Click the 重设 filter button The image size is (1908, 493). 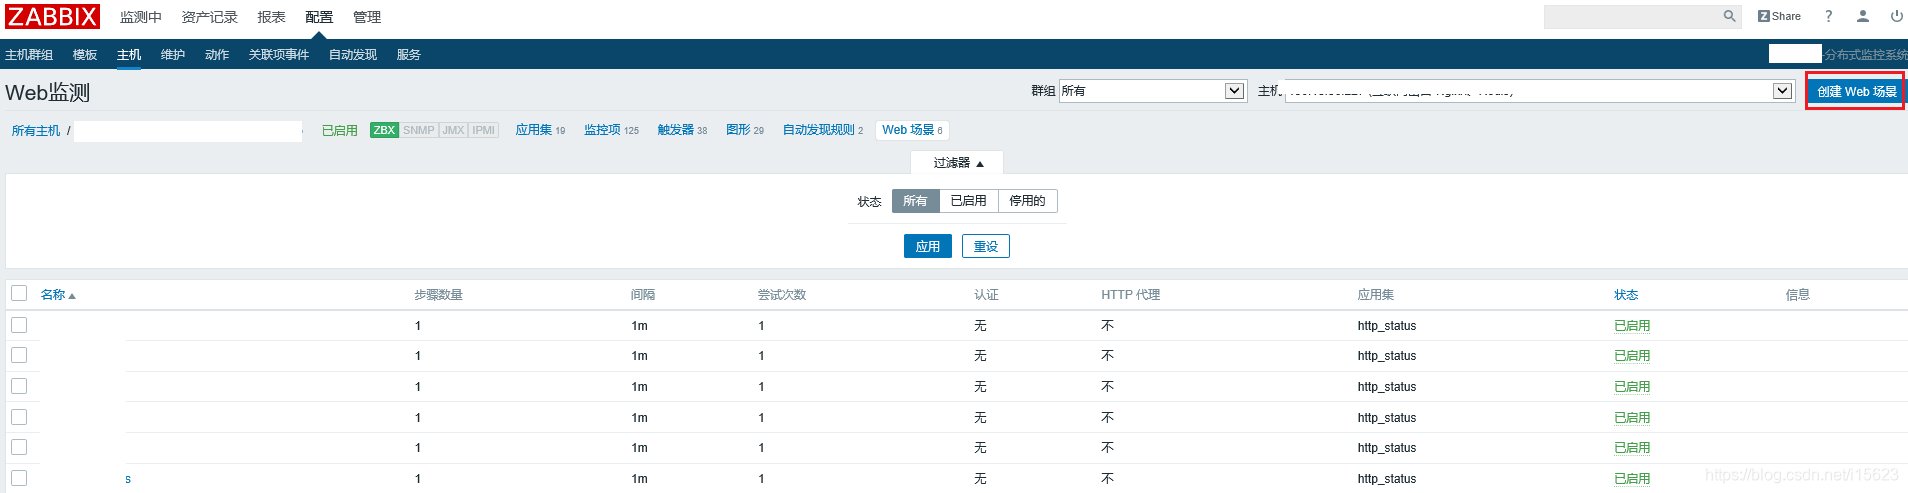click(x=986, y=246)
